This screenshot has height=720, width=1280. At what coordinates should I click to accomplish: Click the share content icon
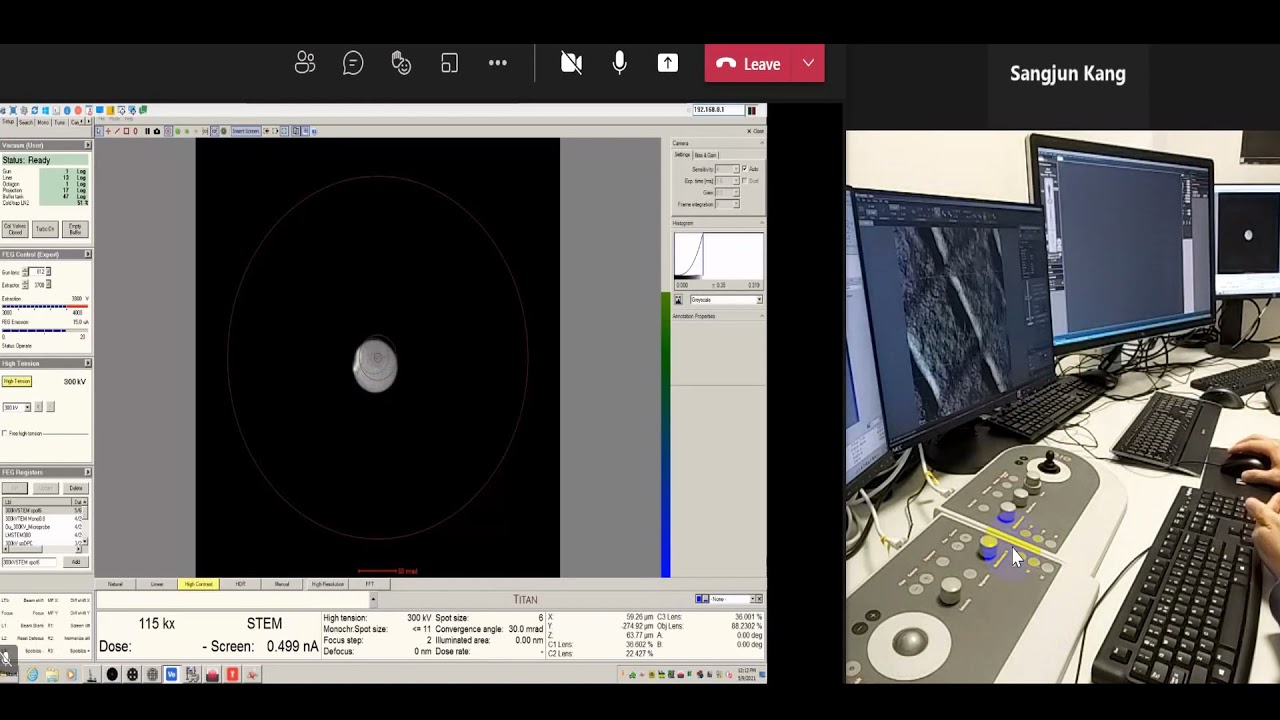(667, 63)
